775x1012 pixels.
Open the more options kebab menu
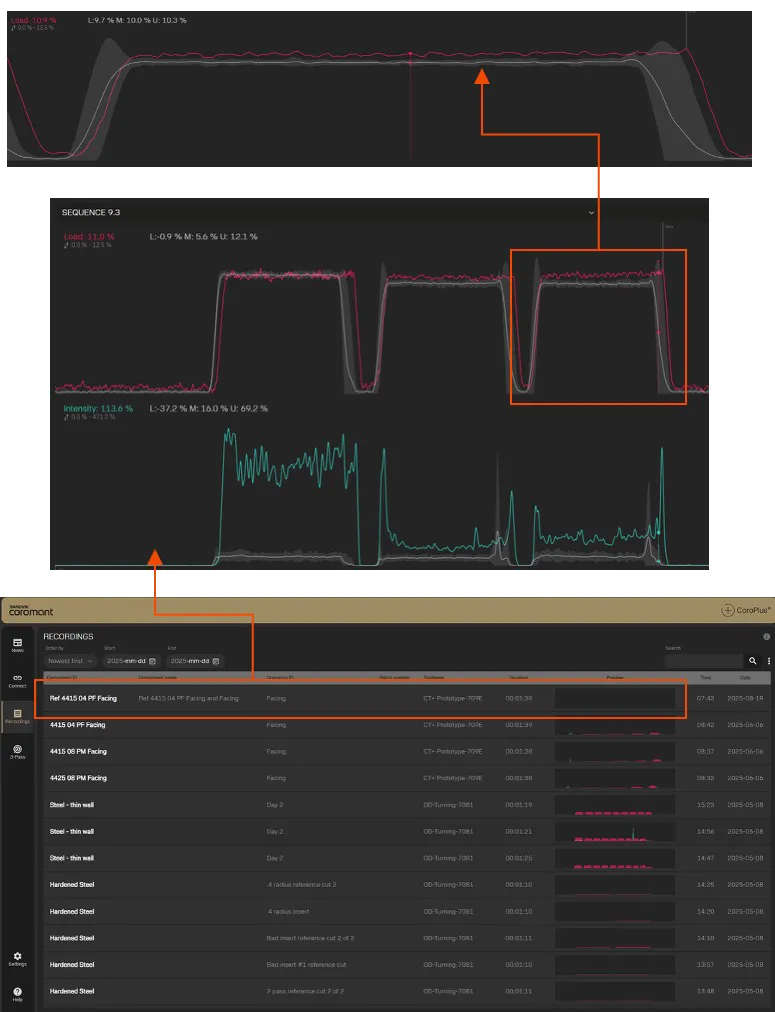(768, 661)
